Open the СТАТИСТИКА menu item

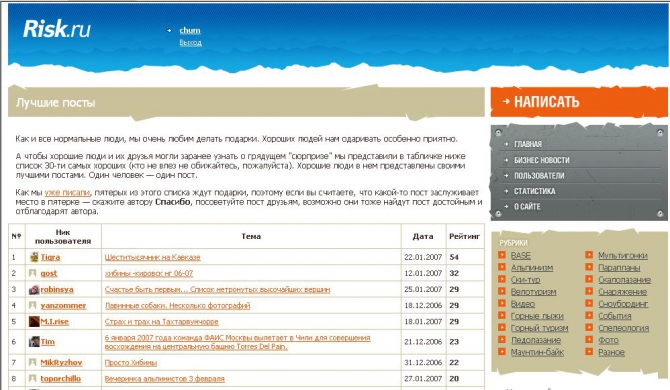534,191
